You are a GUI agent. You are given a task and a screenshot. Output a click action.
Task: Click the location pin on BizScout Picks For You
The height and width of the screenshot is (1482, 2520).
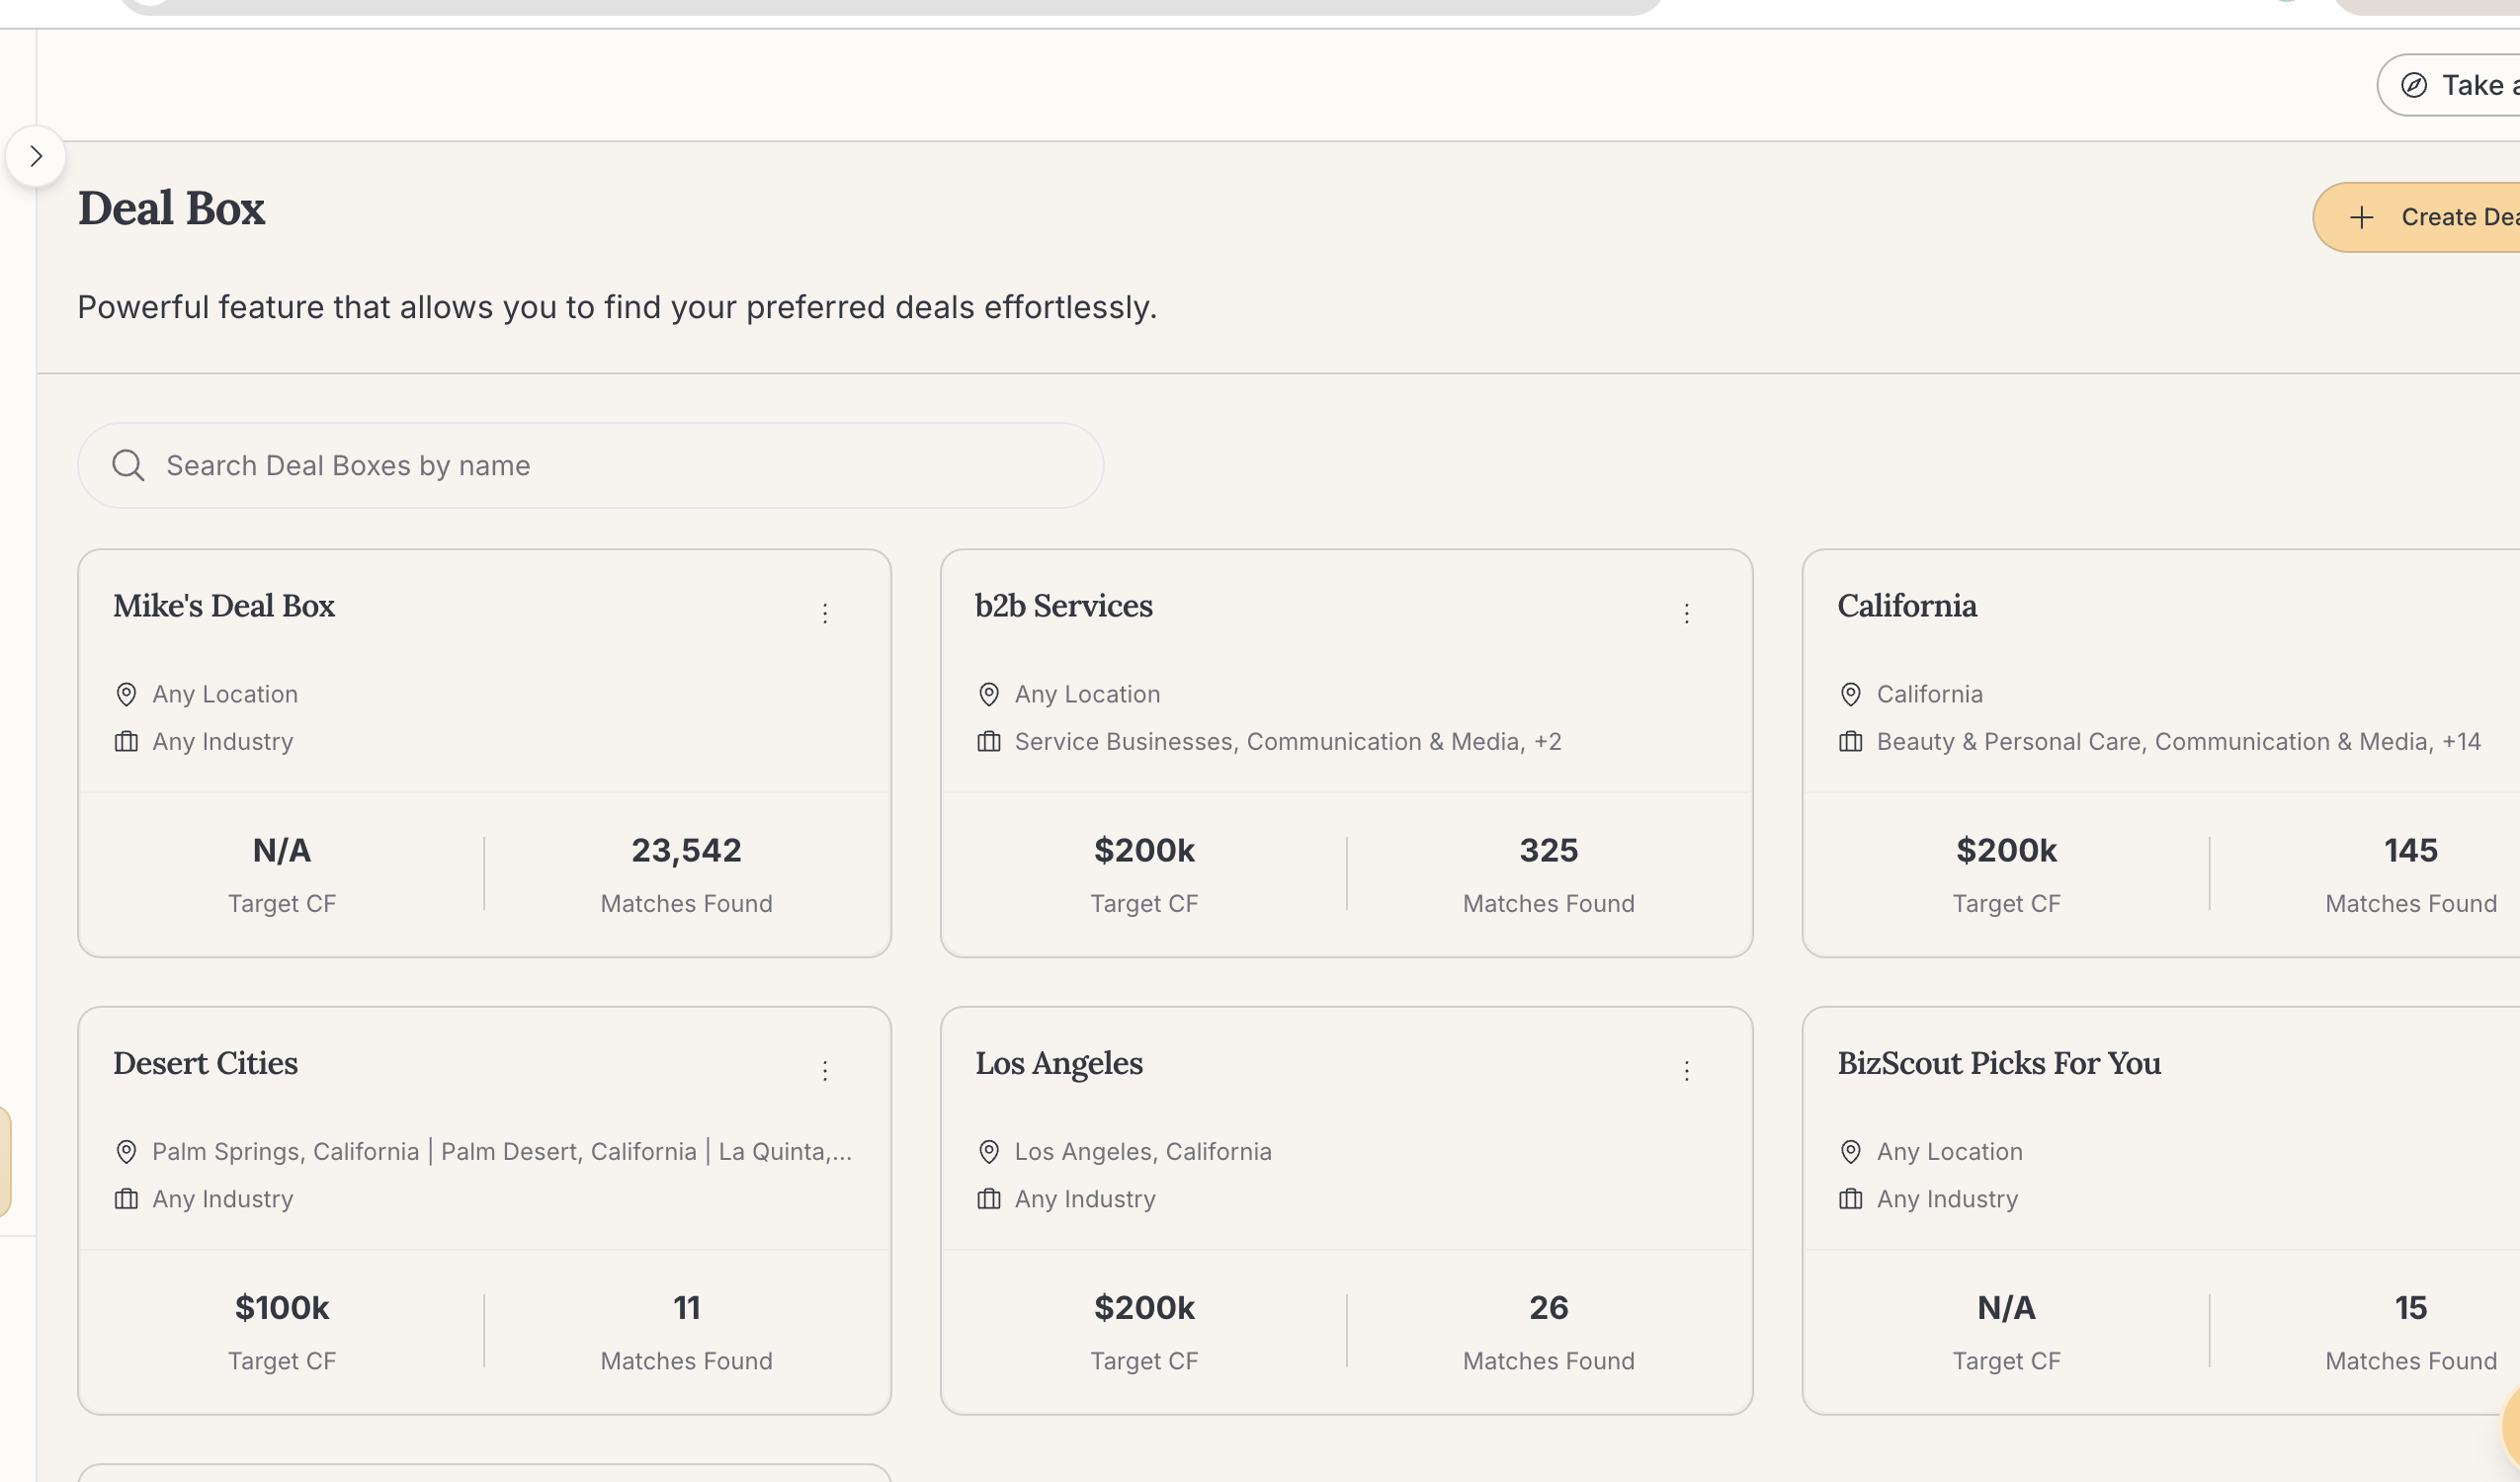click(x=1850, y=1151)
